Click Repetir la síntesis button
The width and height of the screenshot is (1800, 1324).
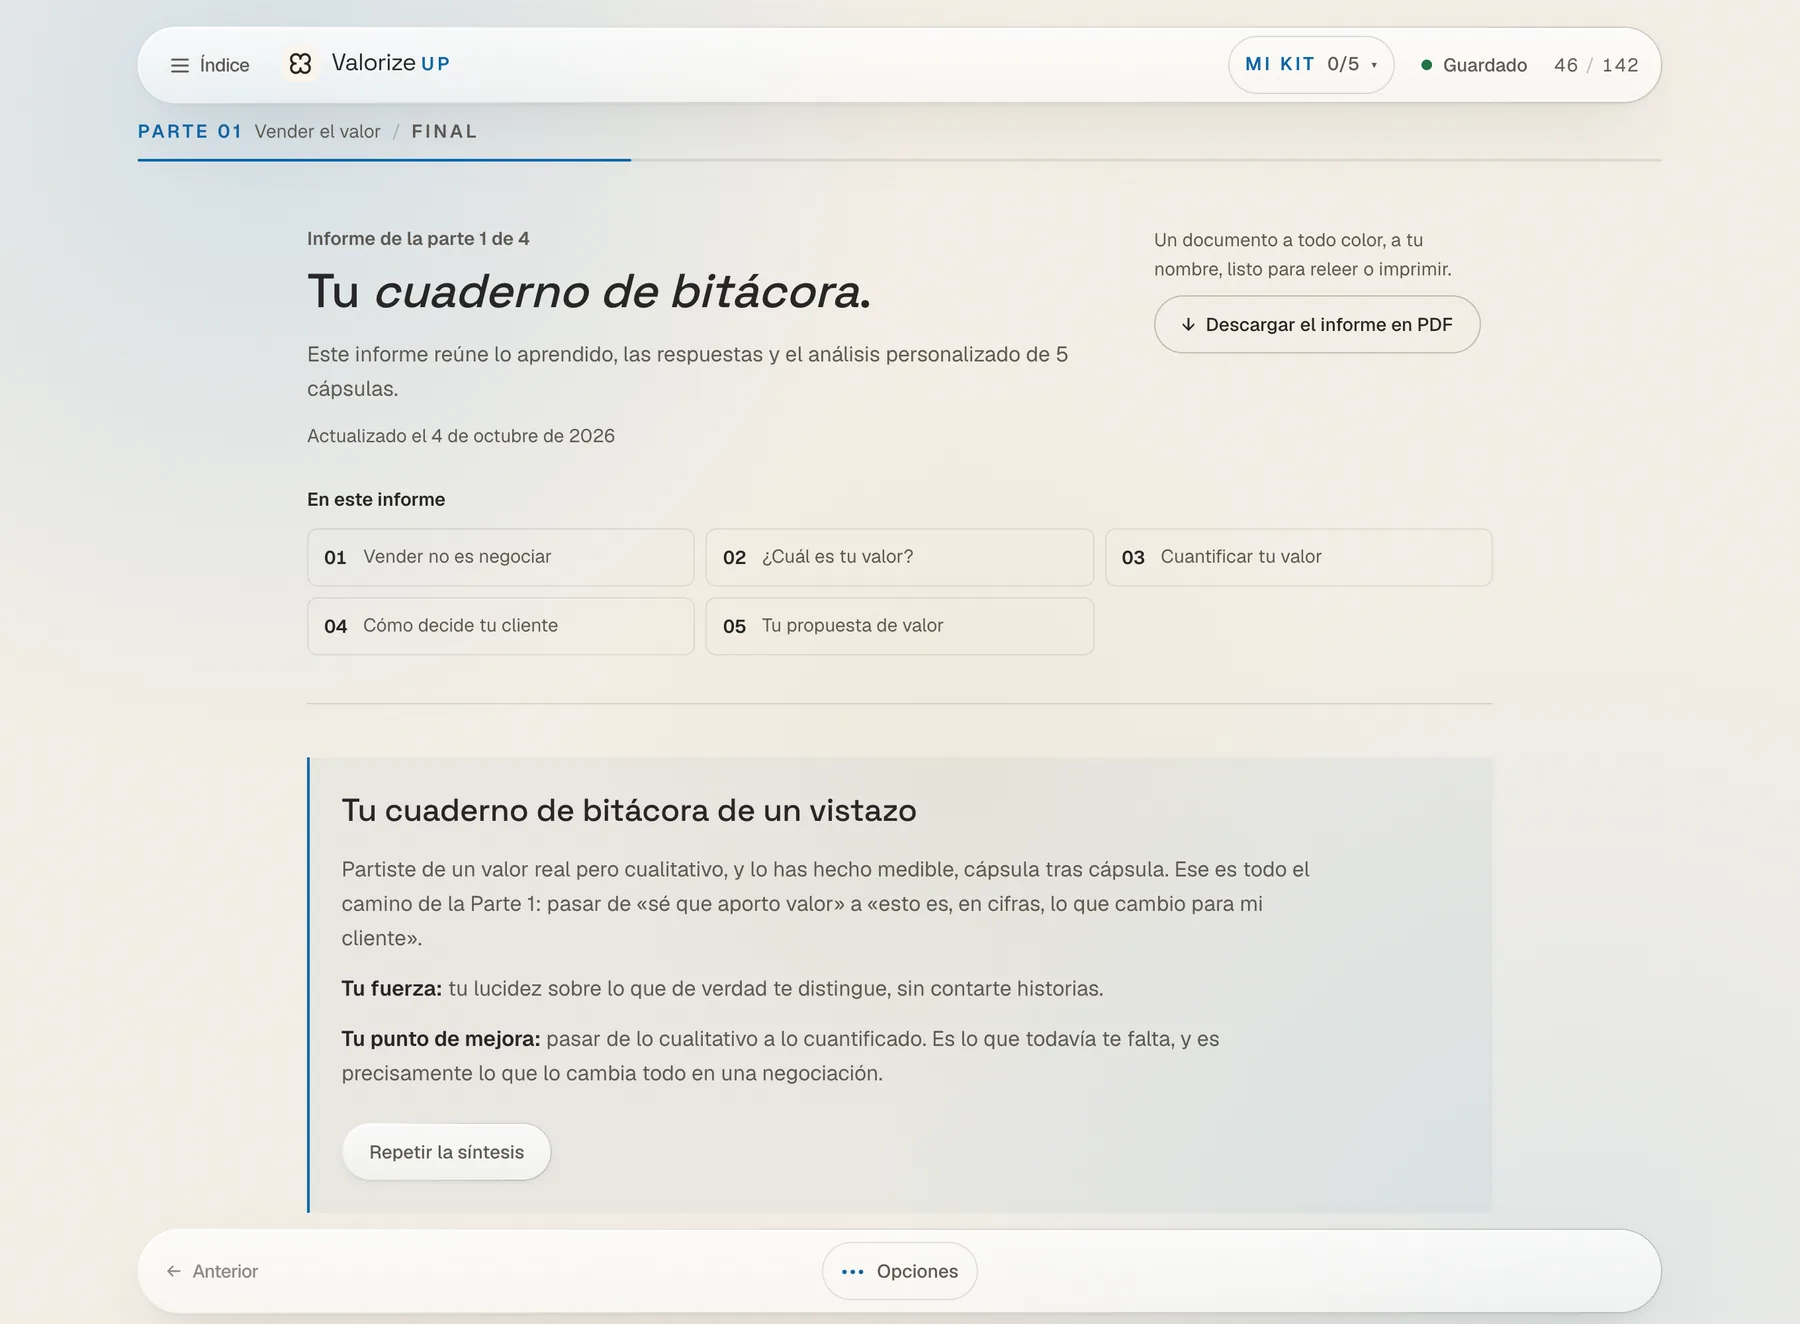point(446,1152)
